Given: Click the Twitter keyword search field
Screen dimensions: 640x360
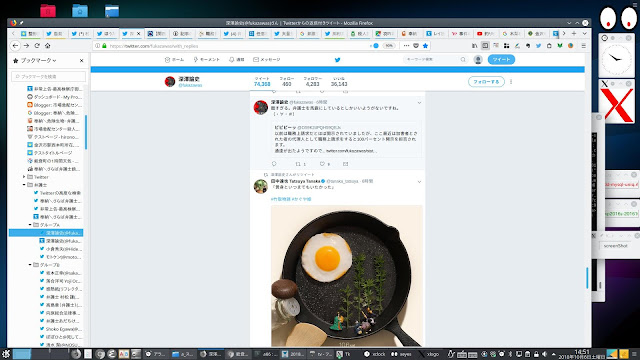Looking at the screenshot, I should pyautogui.click(x=436, y=60).
